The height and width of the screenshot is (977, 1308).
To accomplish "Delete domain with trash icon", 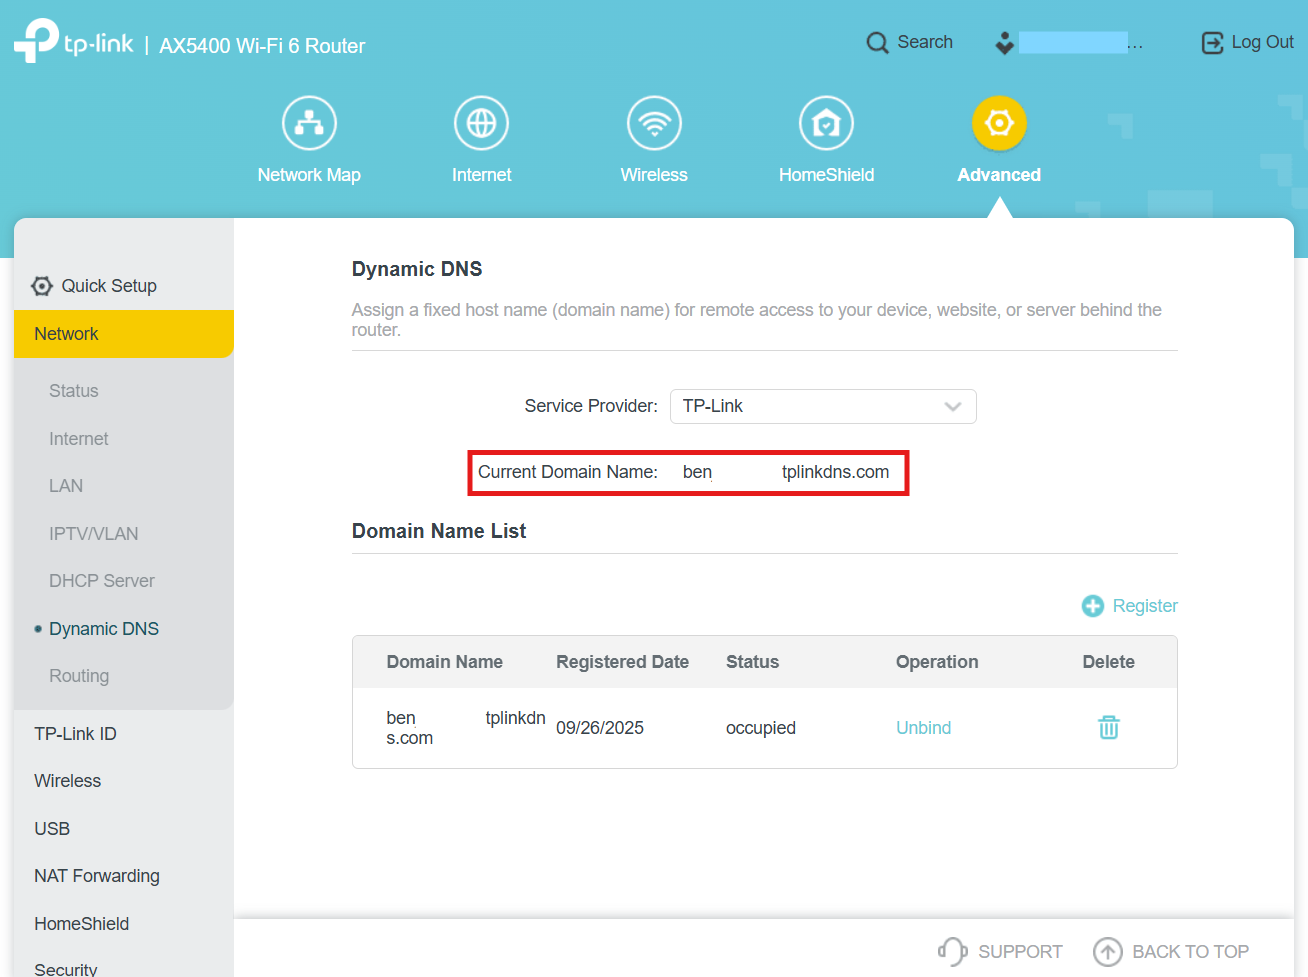I will [x=1108, y=727].
